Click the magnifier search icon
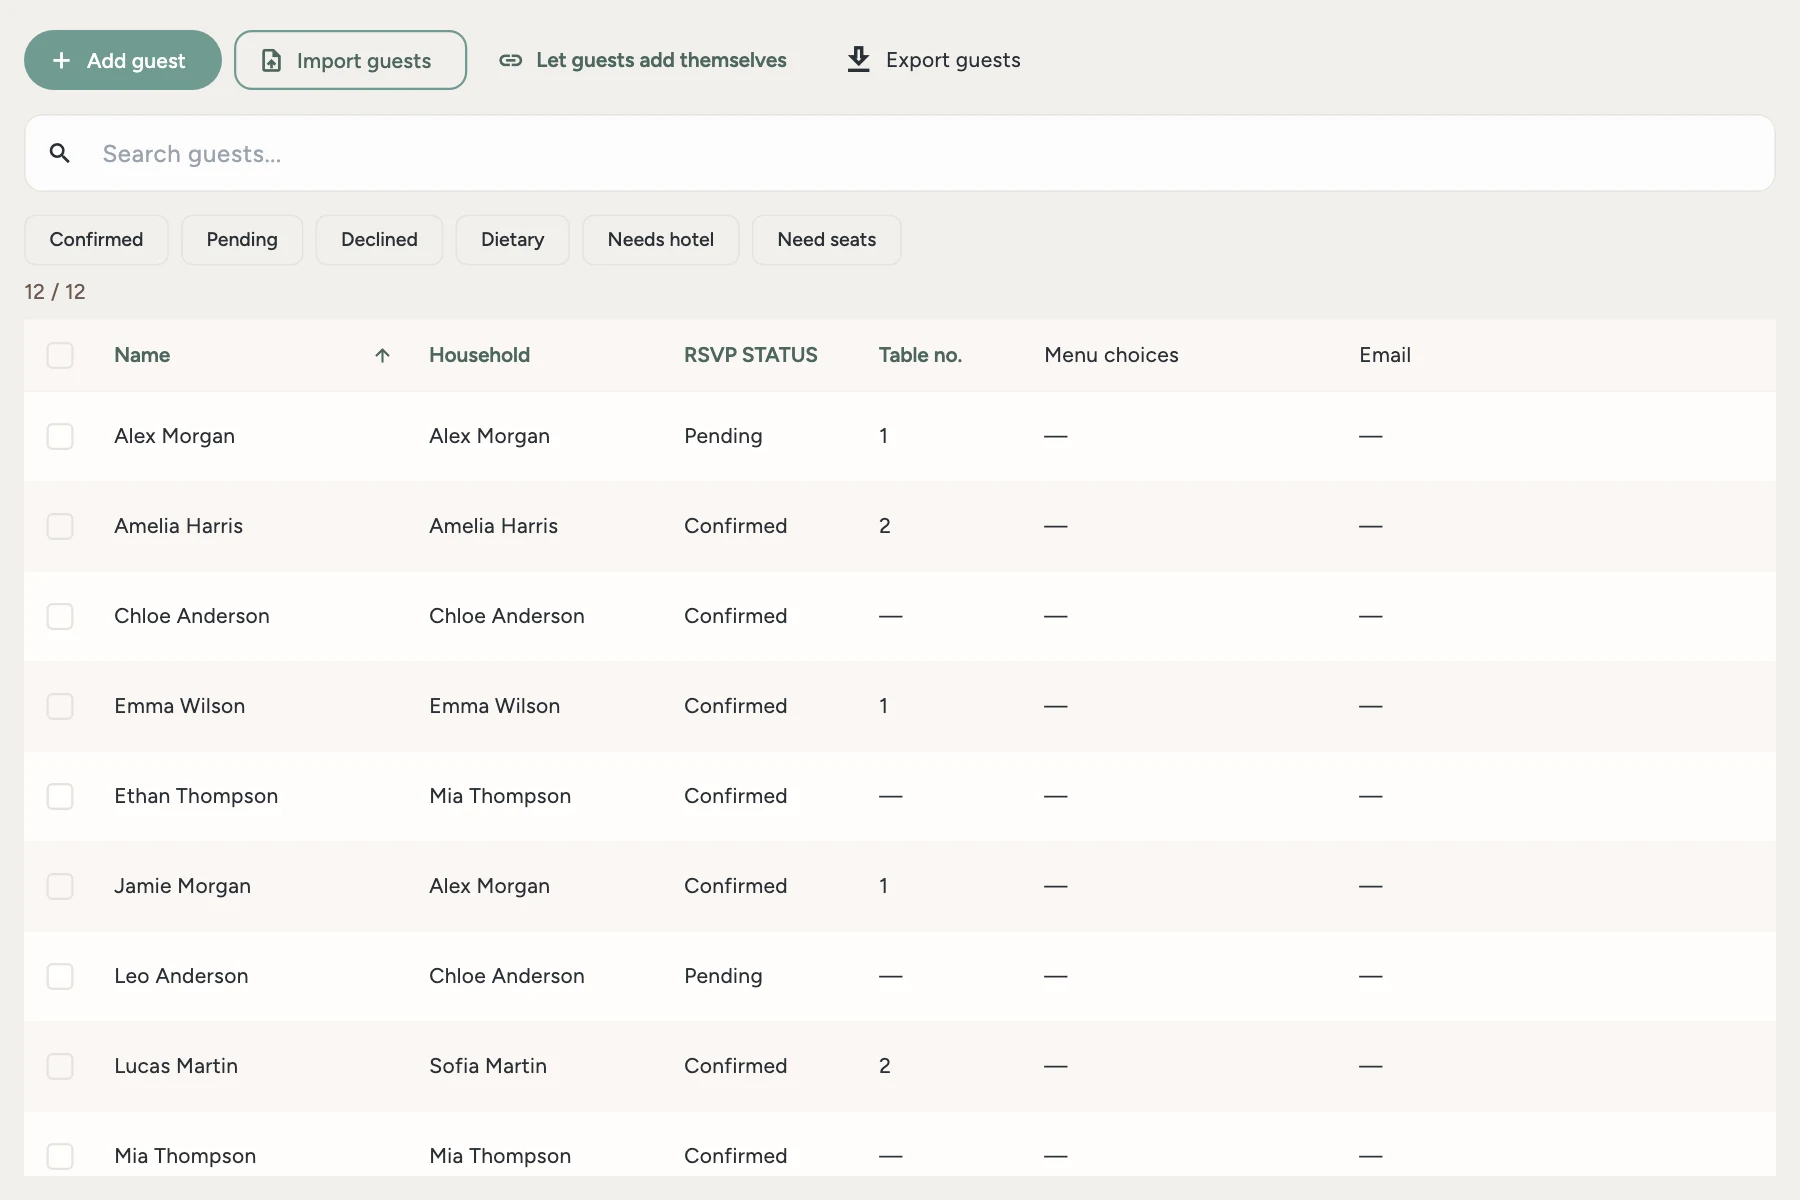 [x=60, y=153]
